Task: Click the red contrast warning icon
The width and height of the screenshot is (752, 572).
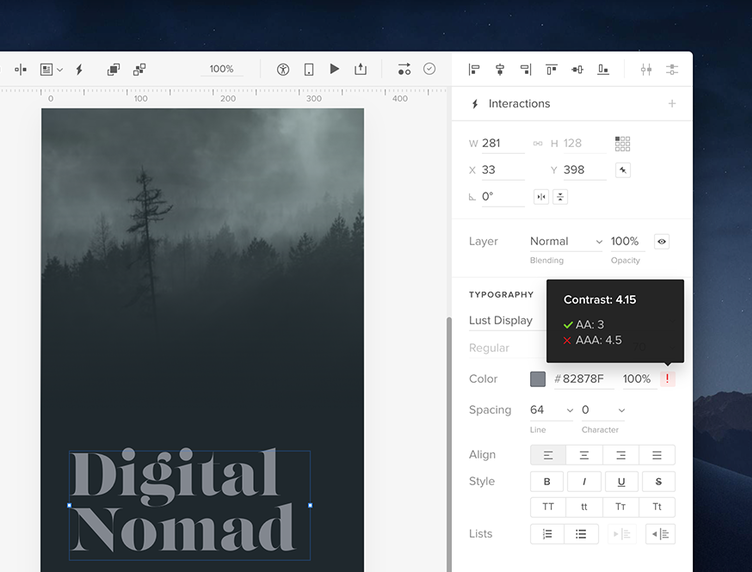Action: coord(667,379)
